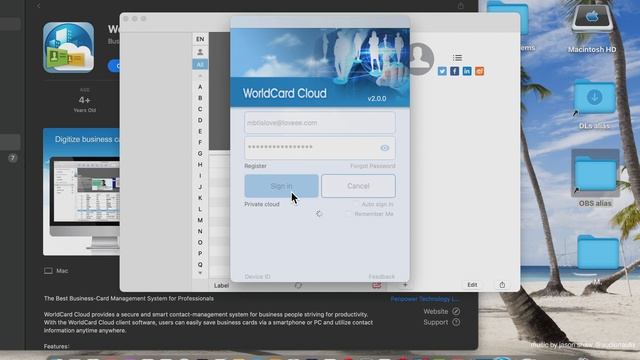Open the Feedback link
The height and width of the screenshot is (360, 640).
(x=382, y=277)
